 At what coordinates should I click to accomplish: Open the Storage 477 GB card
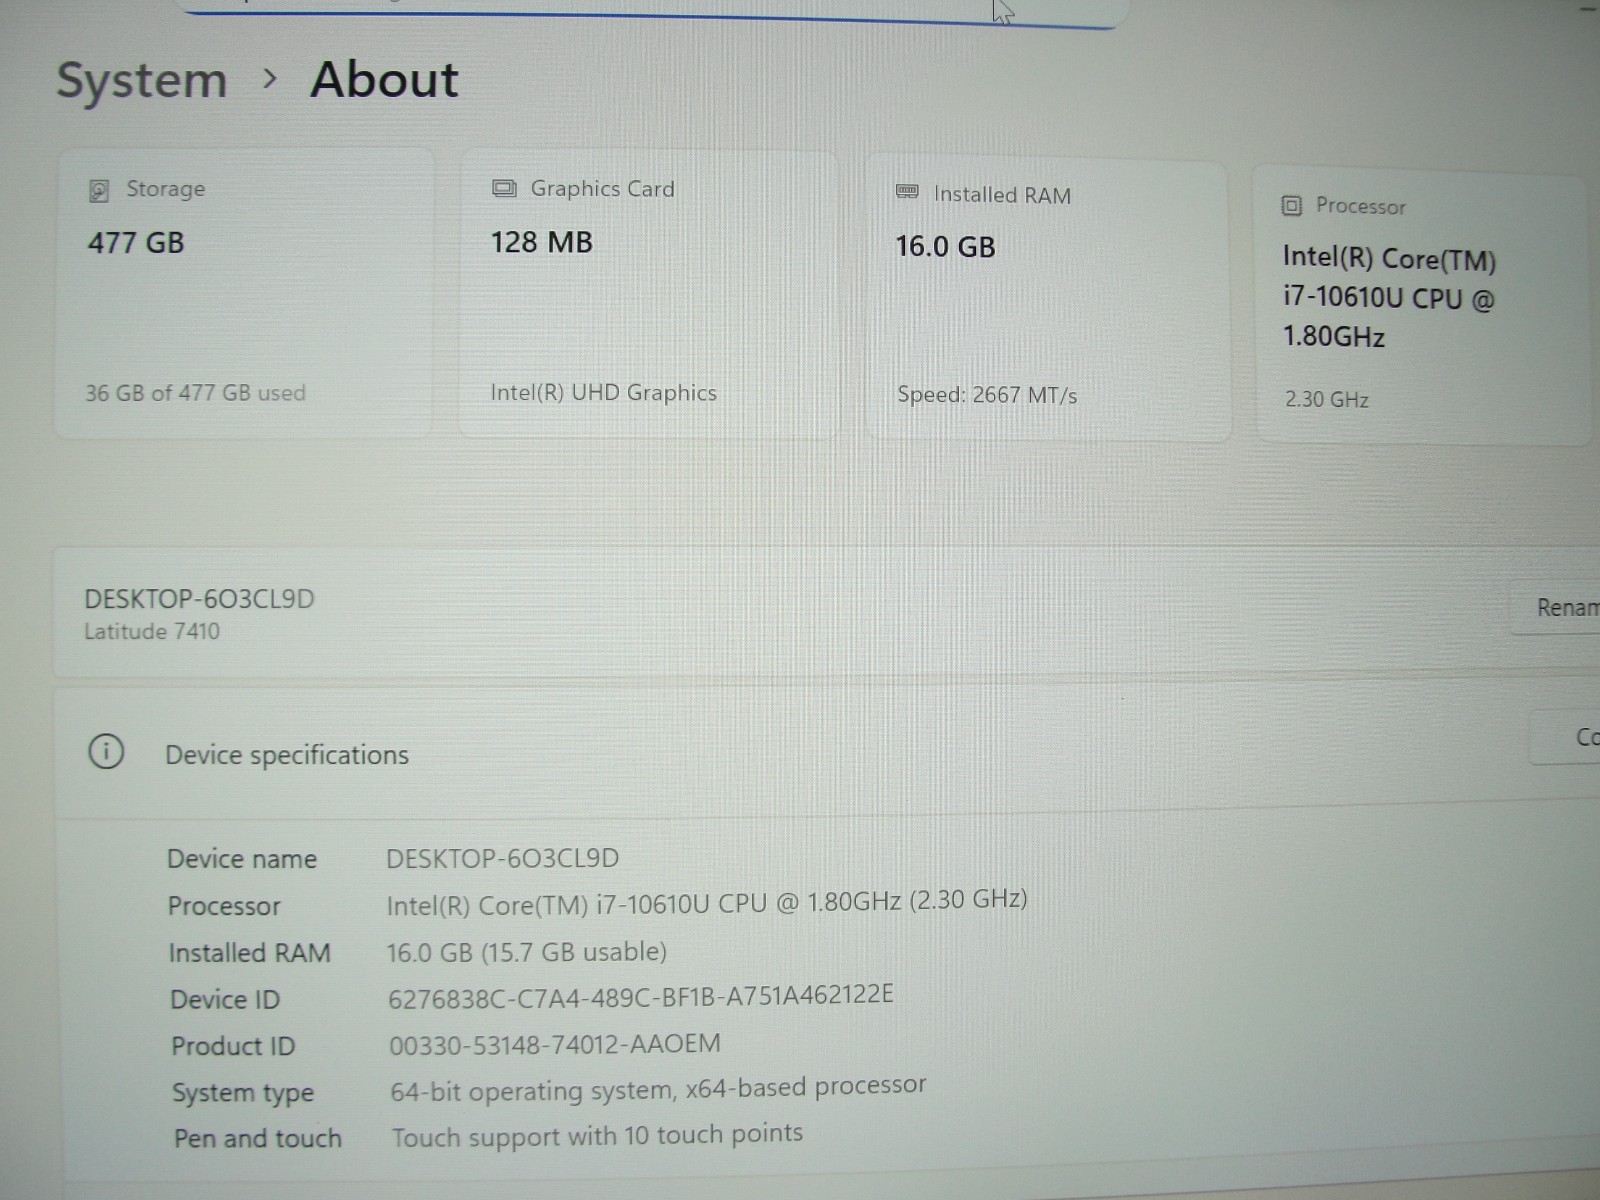[x=244, y=293]
